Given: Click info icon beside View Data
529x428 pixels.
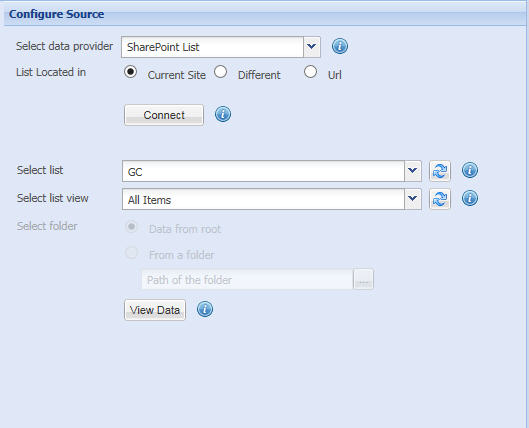Looking at the screenshot, I should point(205,309).
